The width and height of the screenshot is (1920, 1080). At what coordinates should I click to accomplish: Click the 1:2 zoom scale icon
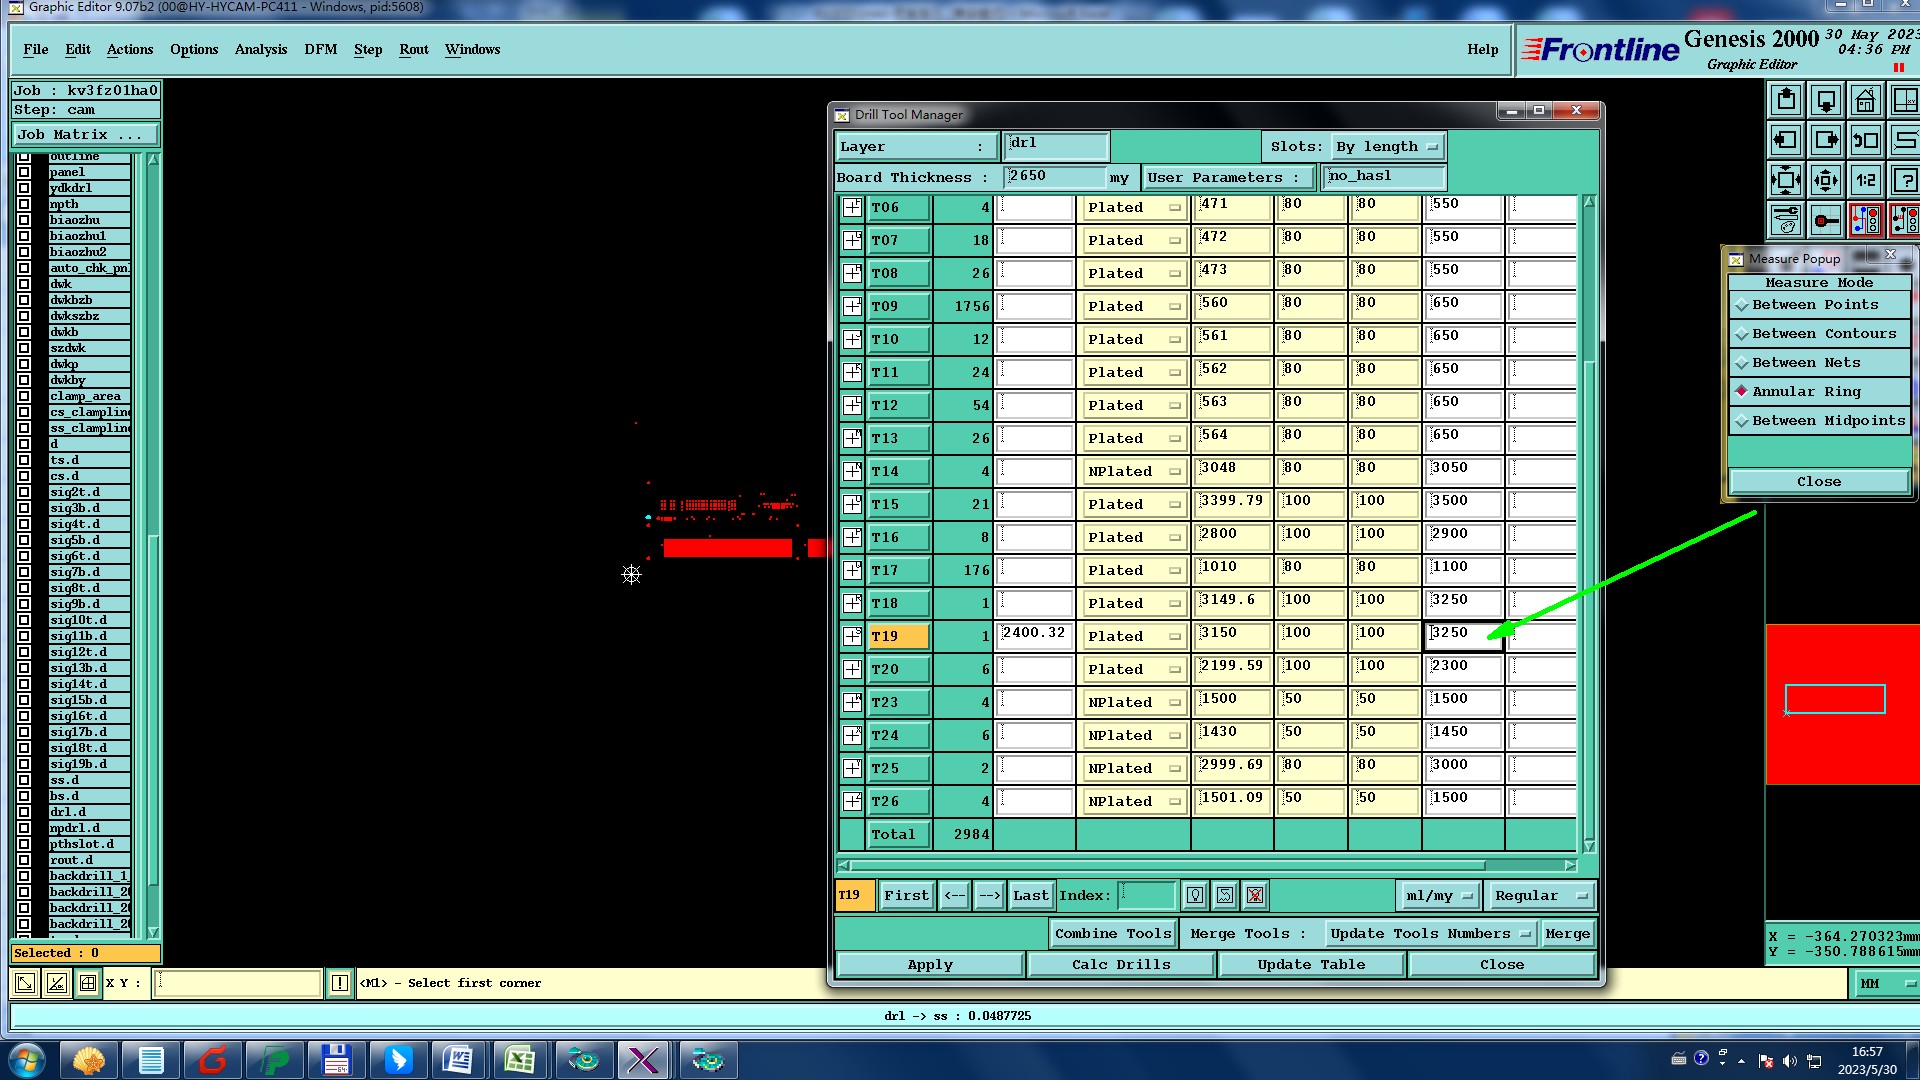coord(1865,181)
